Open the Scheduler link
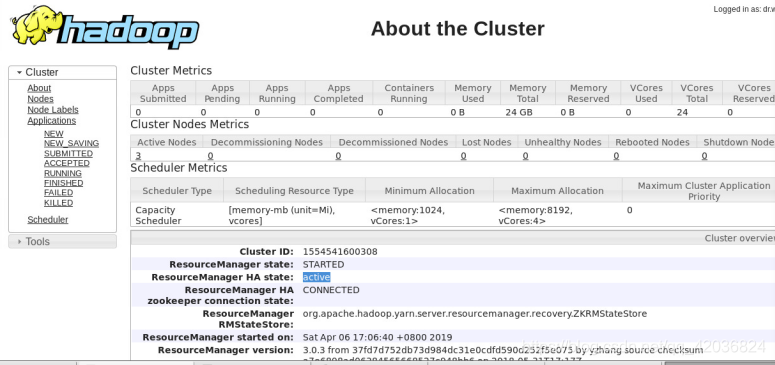This screenshot has width=775, height=365. pos(47,220)
